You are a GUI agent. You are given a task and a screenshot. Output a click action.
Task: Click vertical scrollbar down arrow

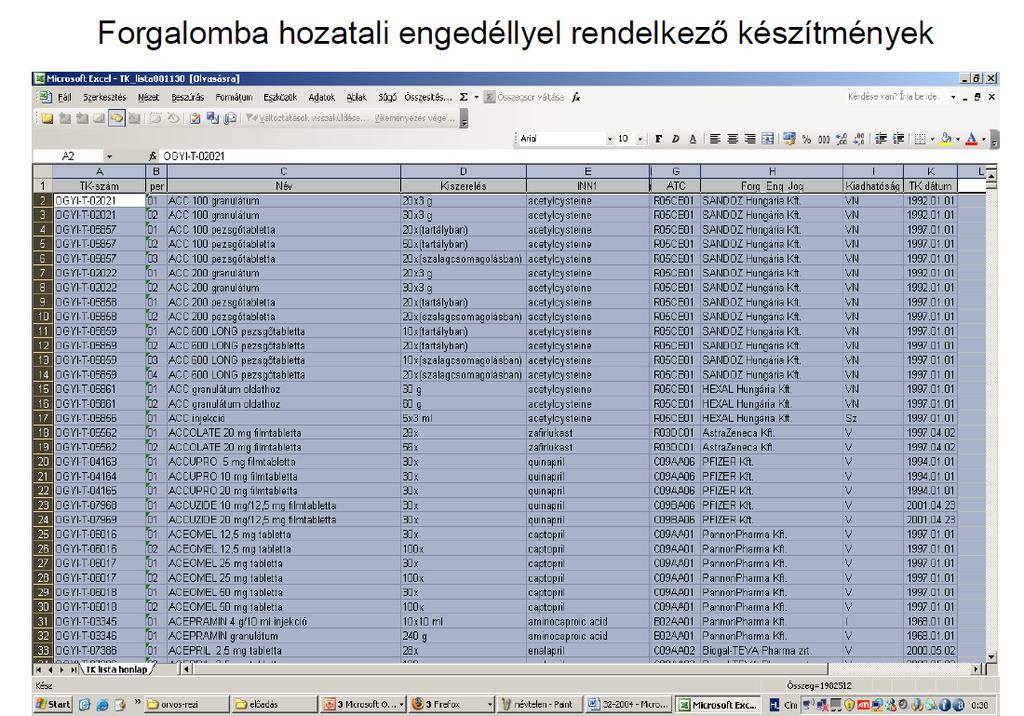pyautogui.click(x=991, y=657)
